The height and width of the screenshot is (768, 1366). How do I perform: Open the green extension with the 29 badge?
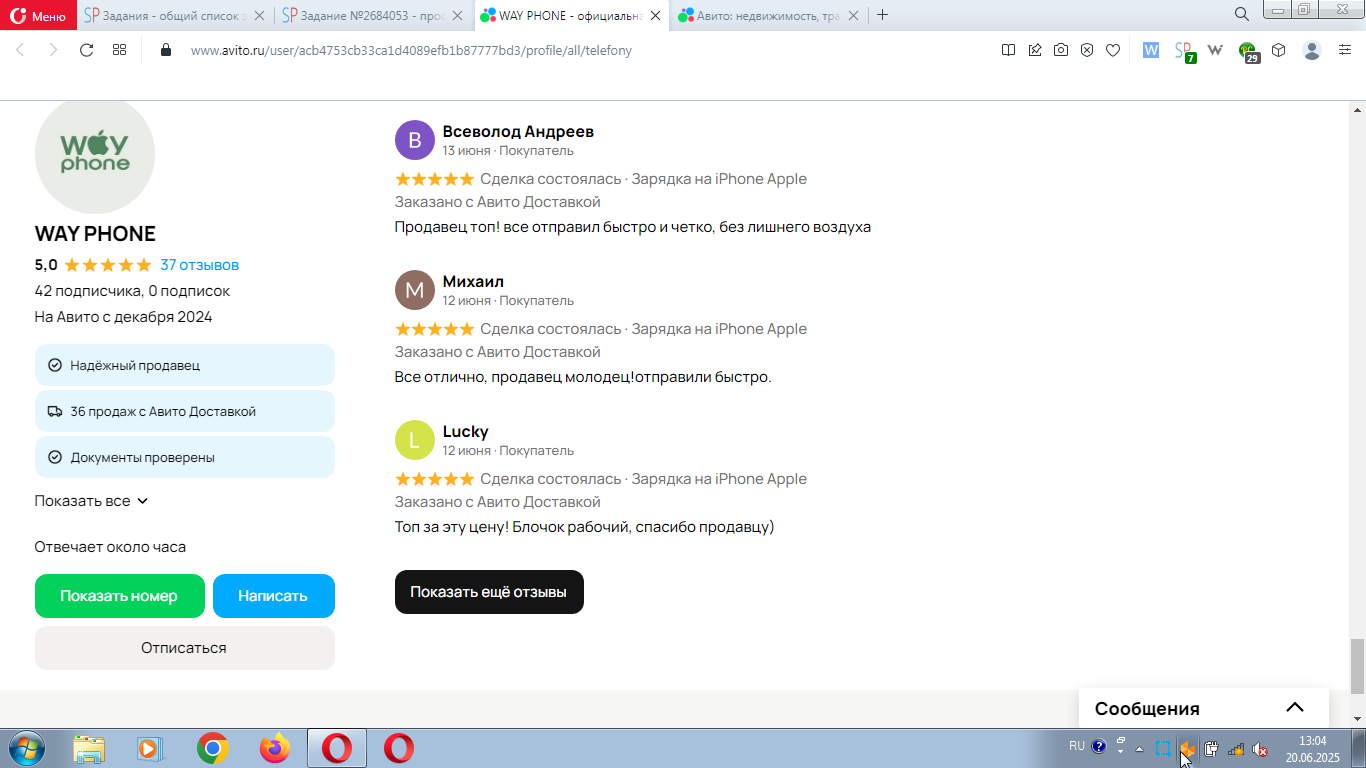pyautogui.click(x=1249, y=52)
